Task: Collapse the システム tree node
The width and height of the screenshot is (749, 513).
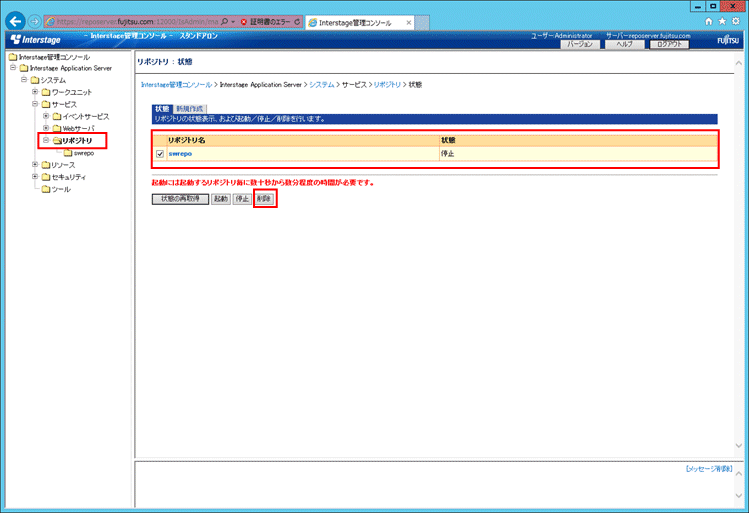Action: tap(24, 79)
